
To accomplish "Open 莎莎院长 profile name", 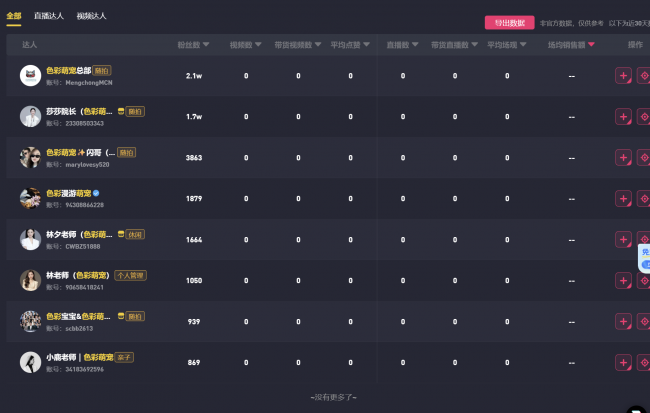I will click(x=79, y=111).
